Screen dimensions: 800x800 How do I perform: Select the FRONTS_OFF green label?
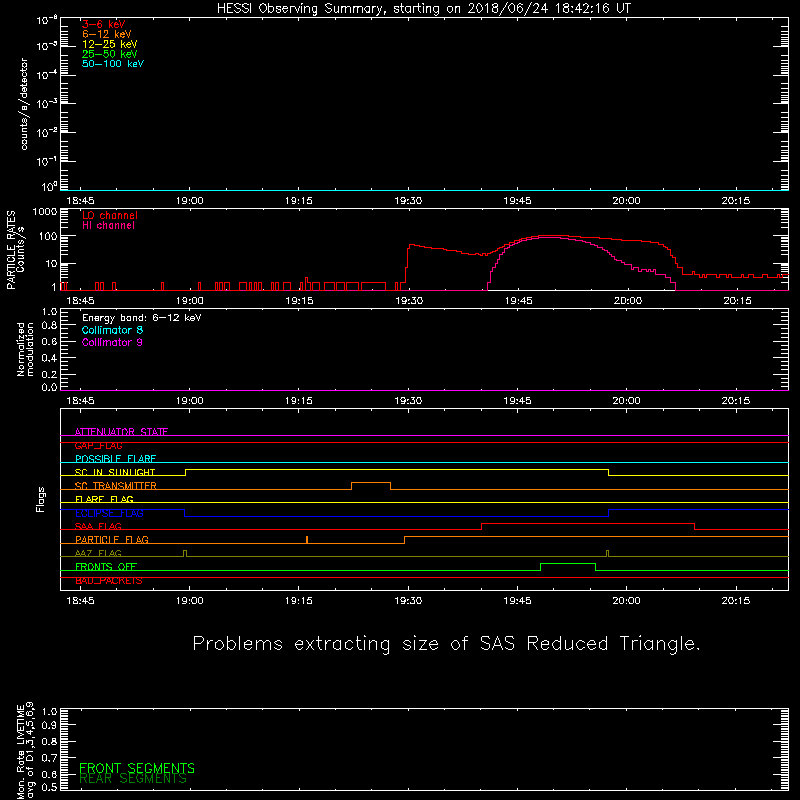106,566
